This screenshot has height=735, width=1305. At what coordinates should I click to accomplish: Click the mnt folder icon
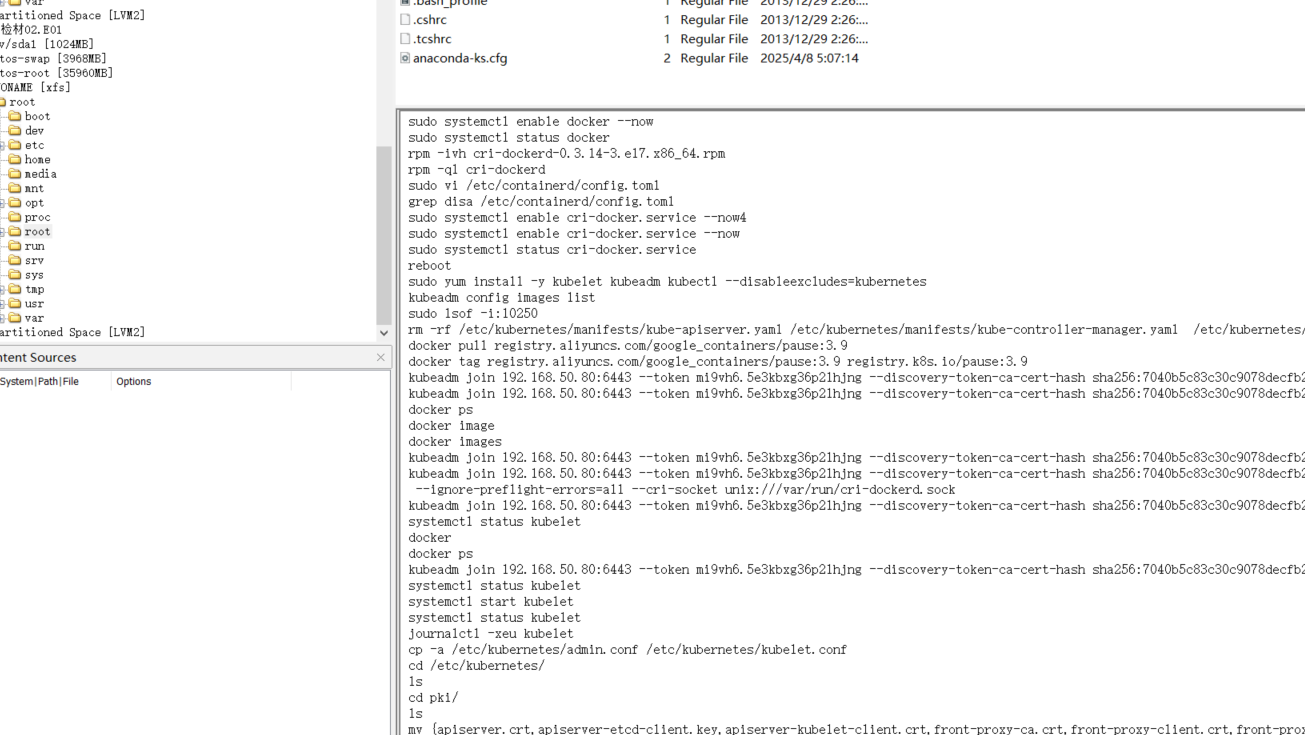click(x=15, y=188)
